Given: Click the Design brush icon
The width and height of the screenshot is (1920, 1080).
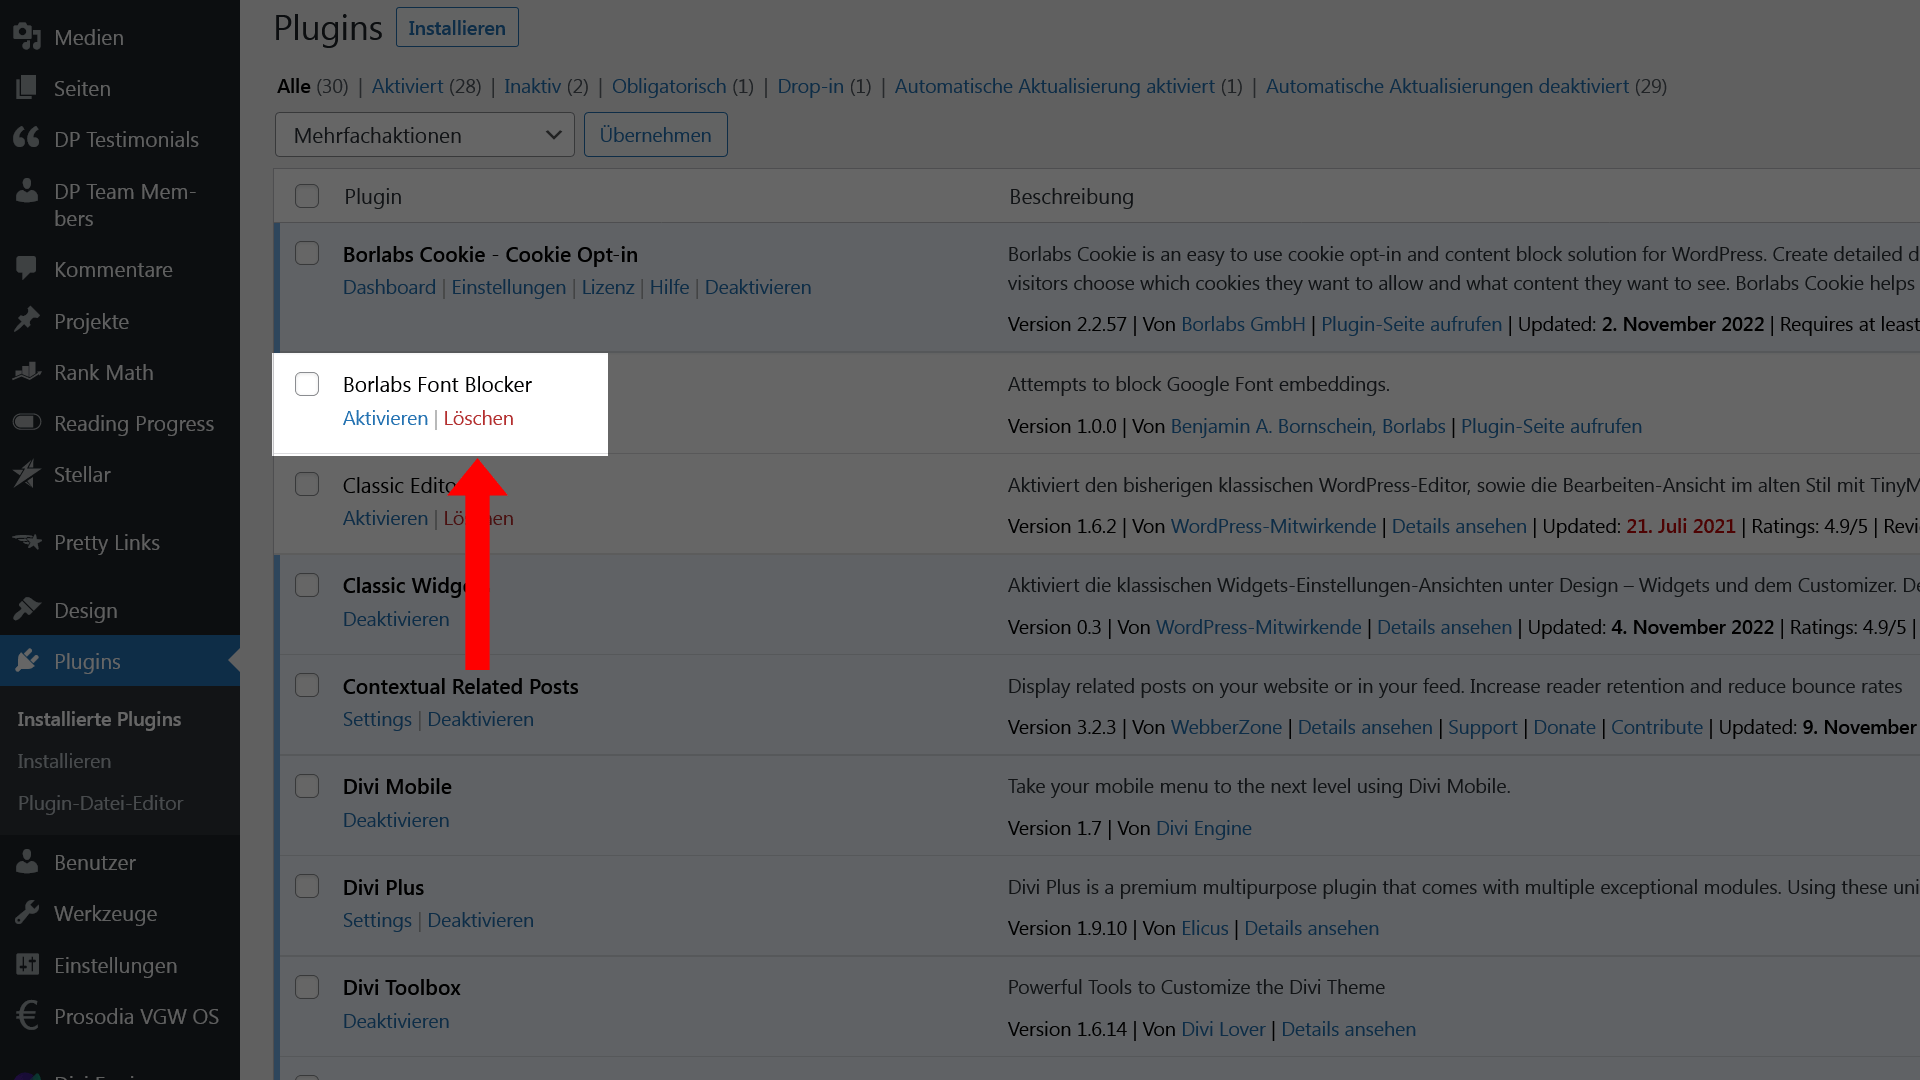Looking at the screenshot, I should click(x=27, y=610).
